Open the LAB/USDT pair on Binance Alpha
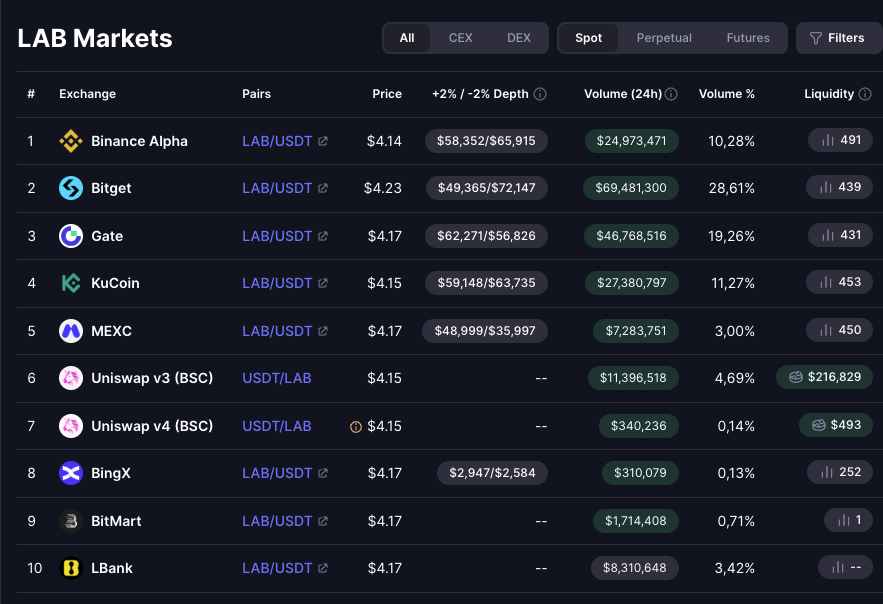The width and height of the screenshot is (883, 604). (277, 141)
